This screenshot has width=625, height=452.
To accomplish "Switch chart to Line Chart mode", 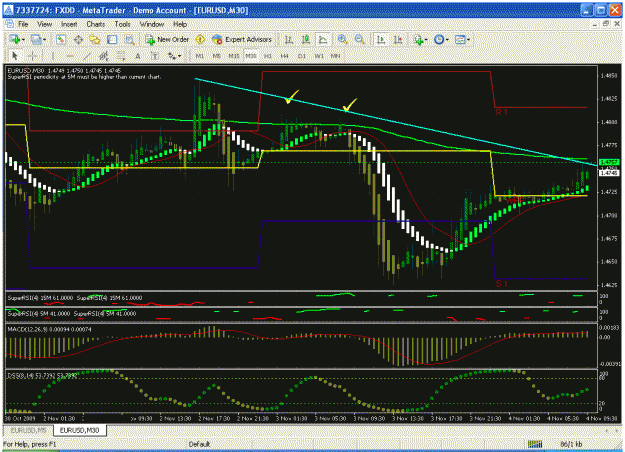I will pos(322,39).
